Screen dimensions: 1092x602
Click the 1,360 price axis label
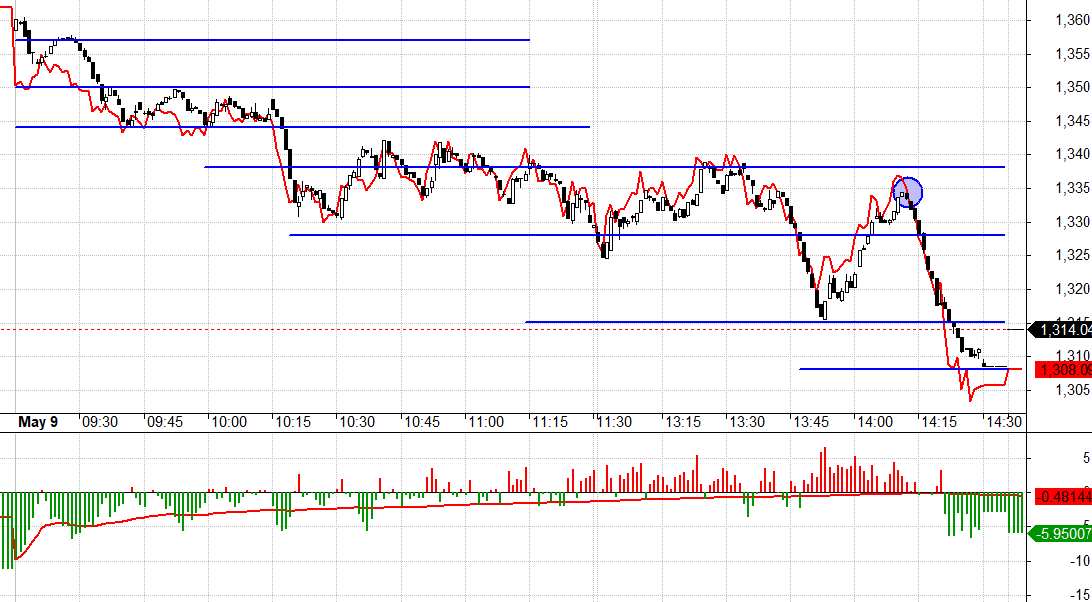point(1072,19)
